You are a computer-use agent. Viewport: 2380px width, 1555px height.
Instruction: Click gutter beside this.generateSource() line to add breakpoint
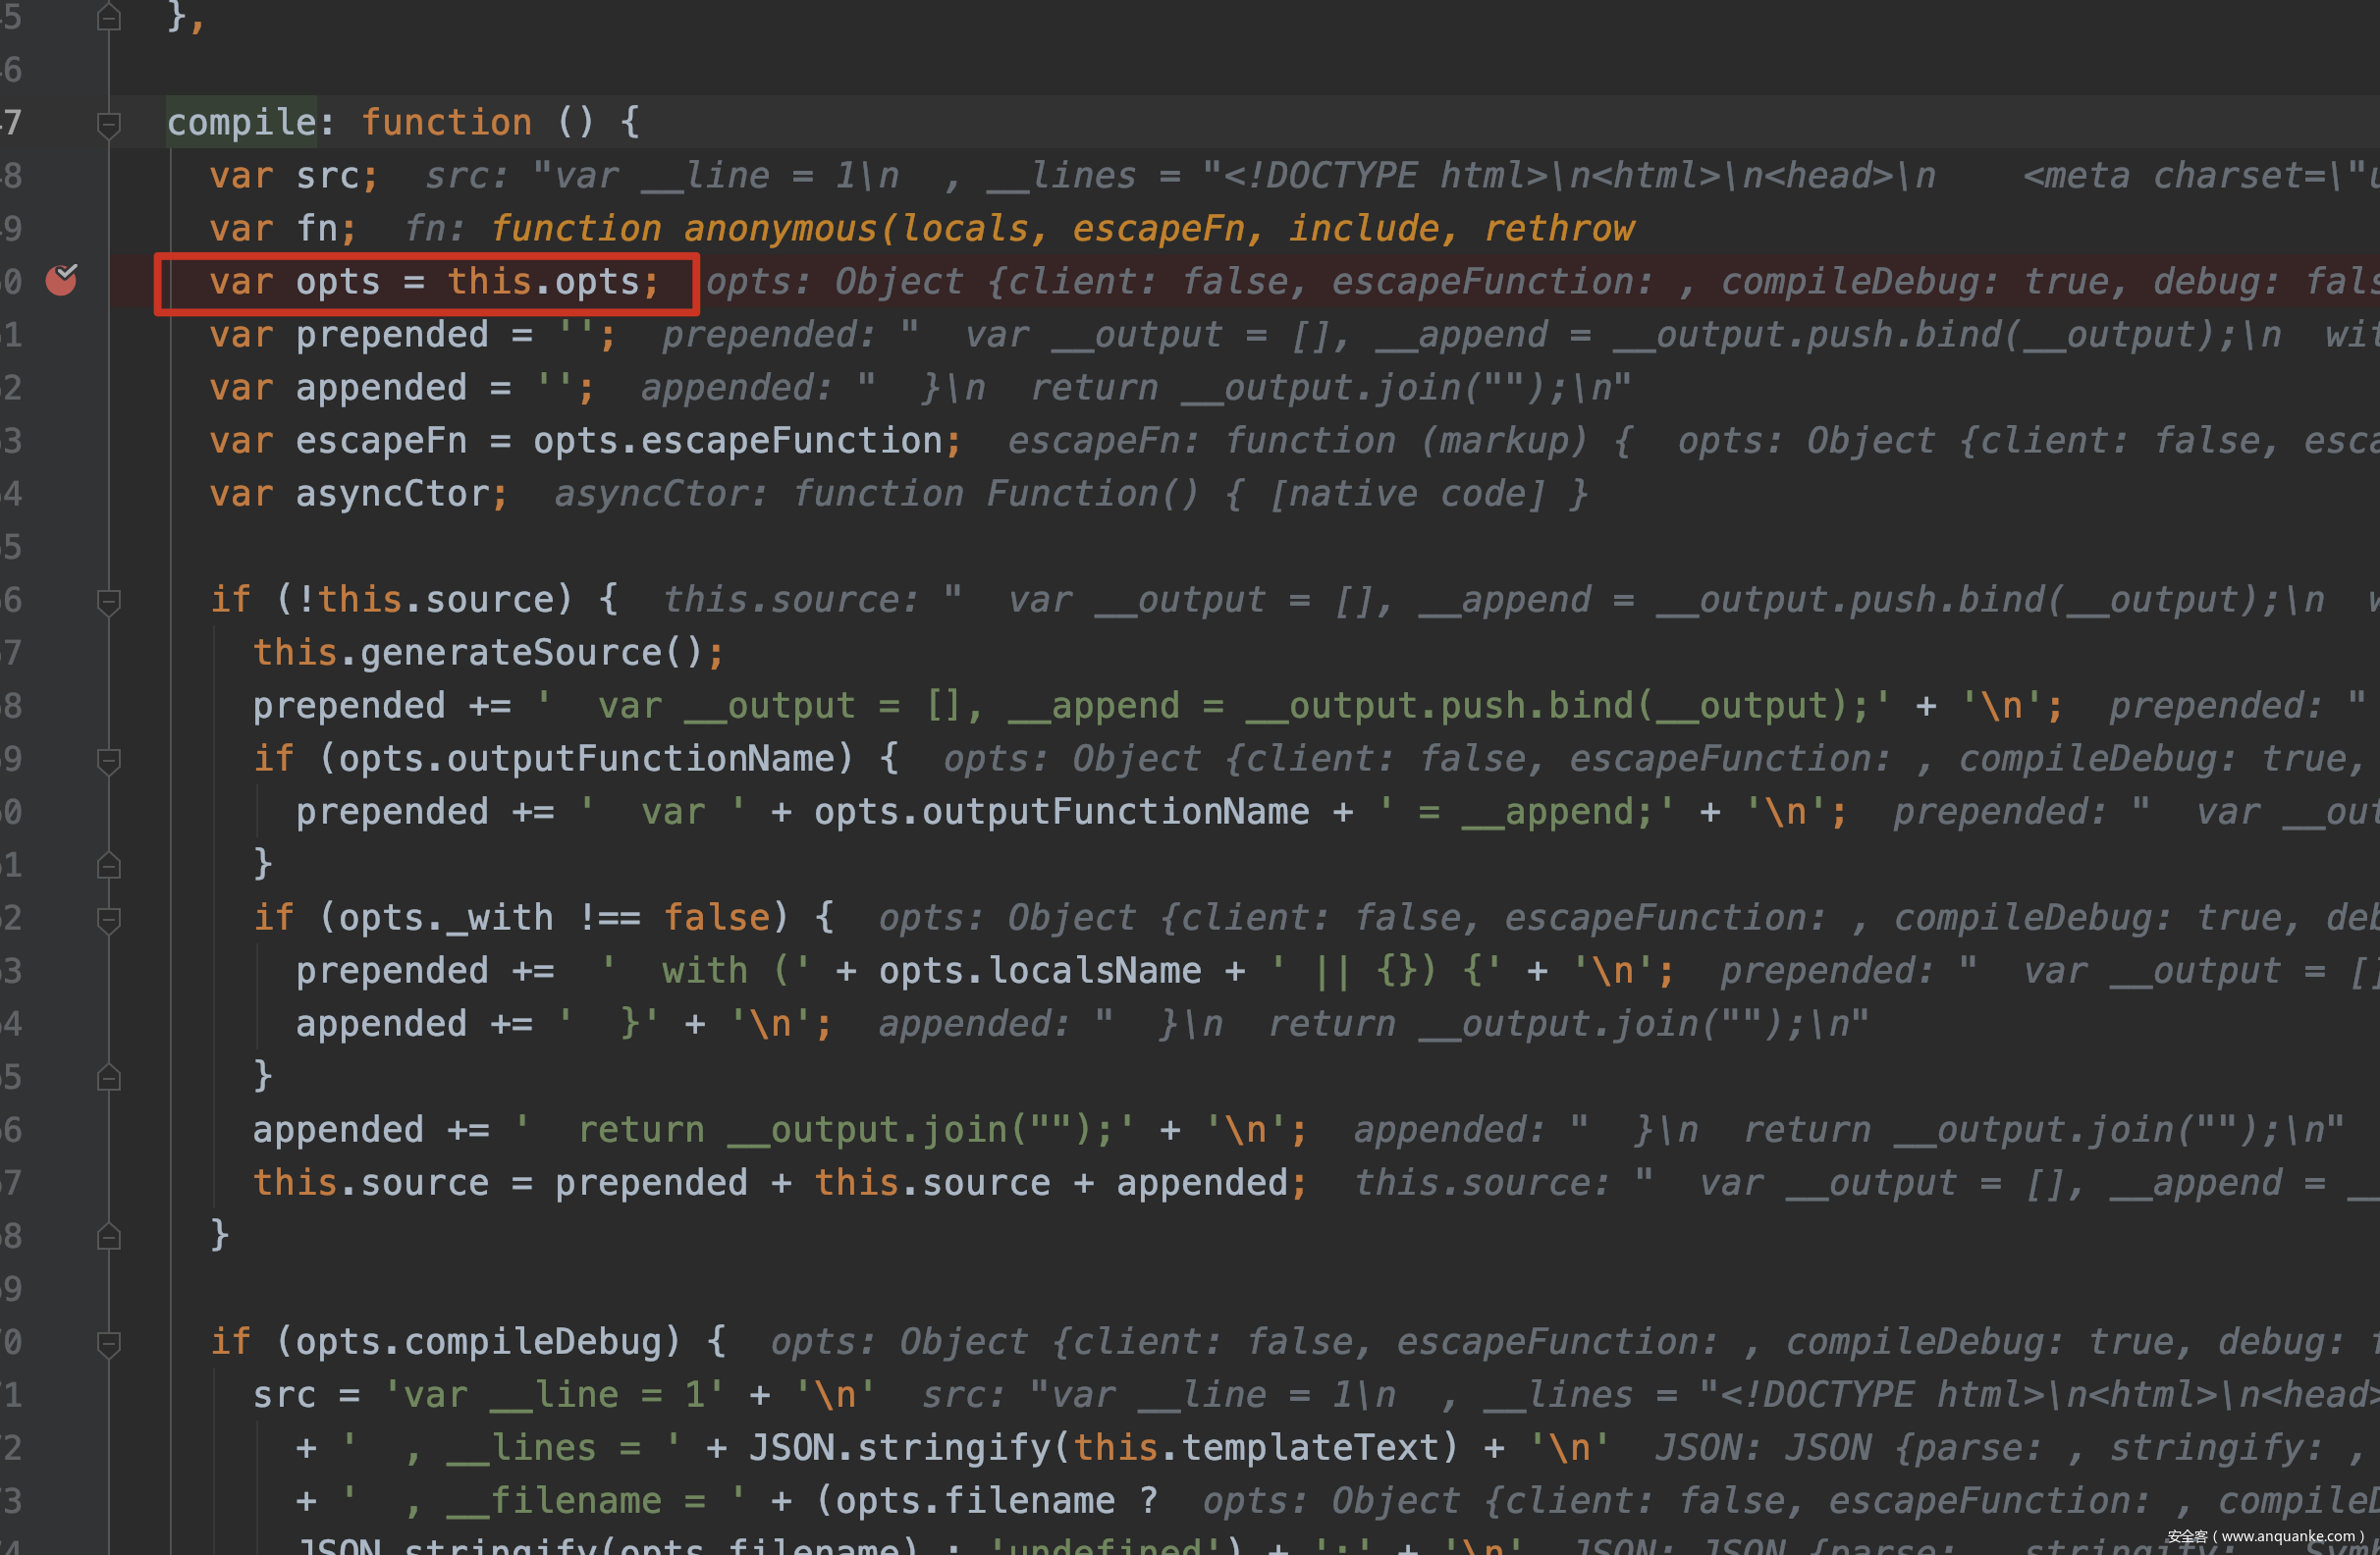pos(62,653)
